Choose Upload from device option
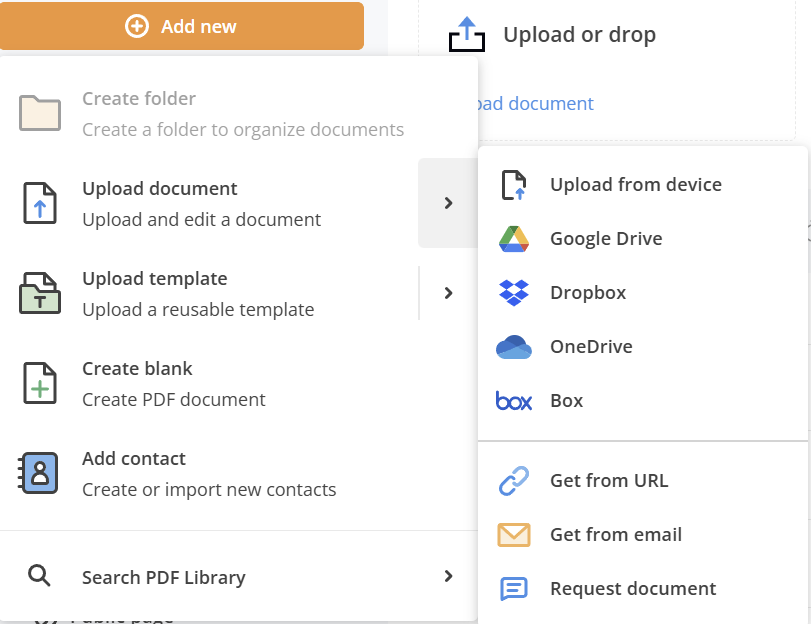This screenshot has width=811, height=624. (643, 185)
